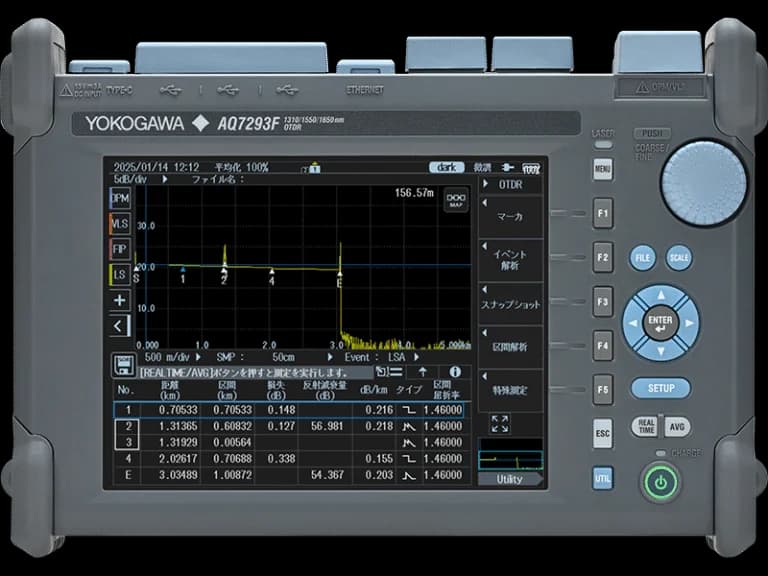Viewport: 768px width, 576px height.
Task: Tap the floppy disk save icon
Action: pos(123,365)
